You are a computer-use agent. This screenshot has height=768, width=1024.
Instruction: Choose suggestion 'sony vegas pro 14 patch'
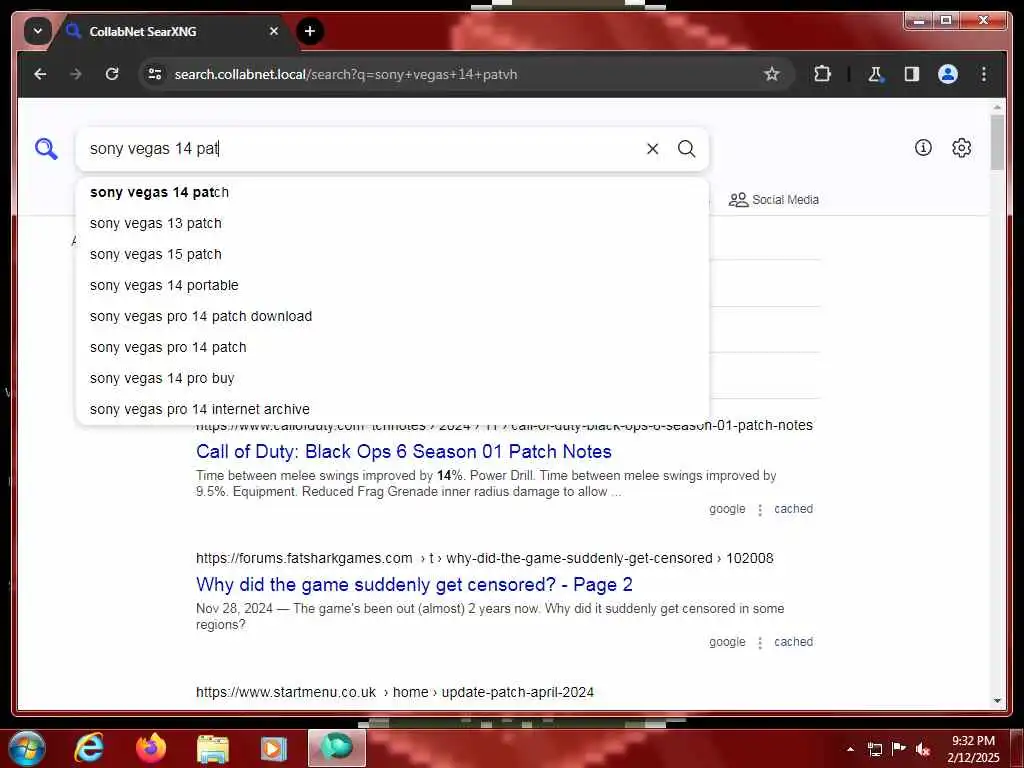392,347
